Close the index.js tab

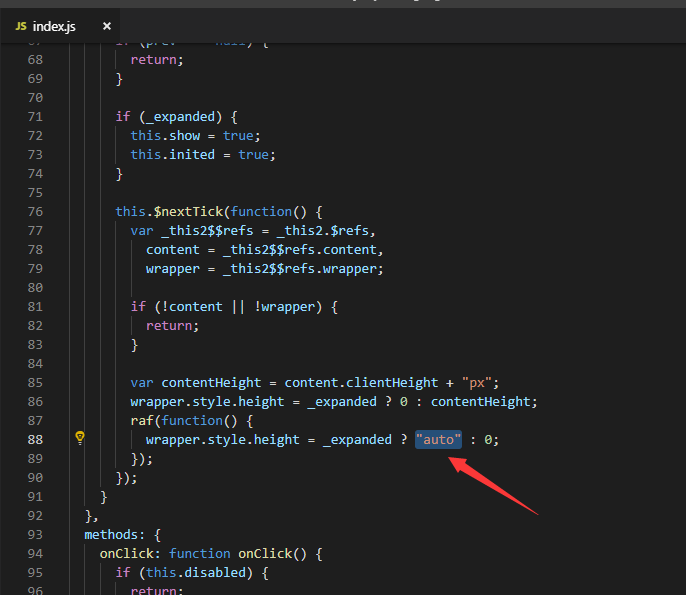(x=107, y=26)
